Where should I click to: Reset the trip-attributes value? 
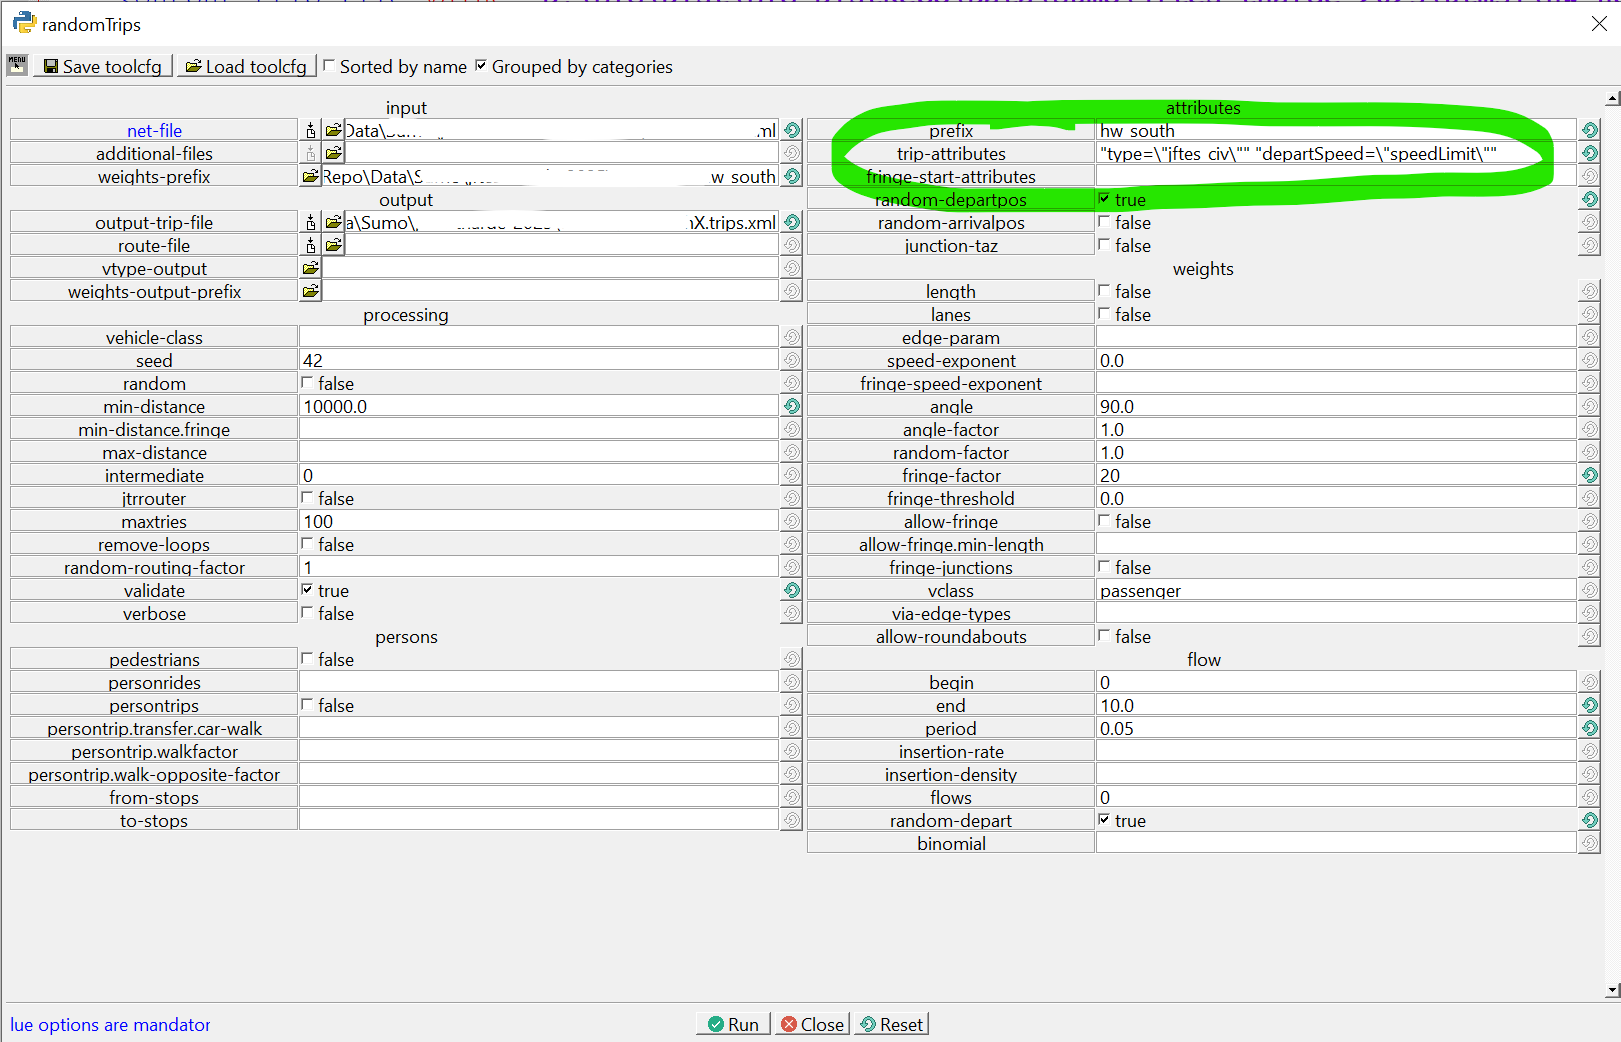click(x=1589, y=153)
